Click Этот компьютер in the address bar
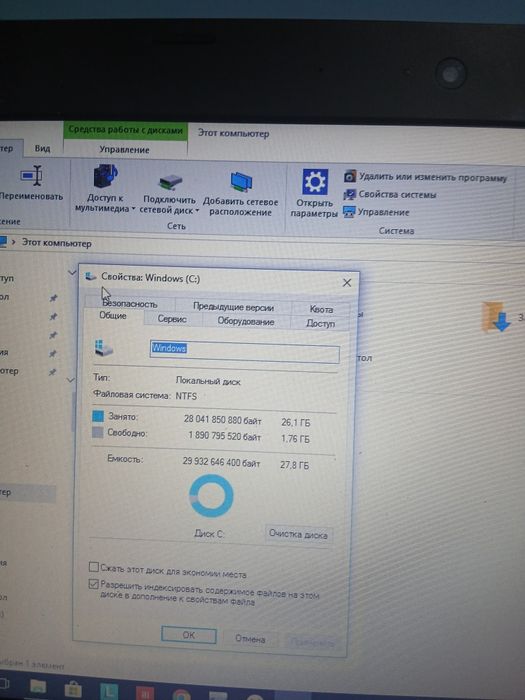 (57, 244)
